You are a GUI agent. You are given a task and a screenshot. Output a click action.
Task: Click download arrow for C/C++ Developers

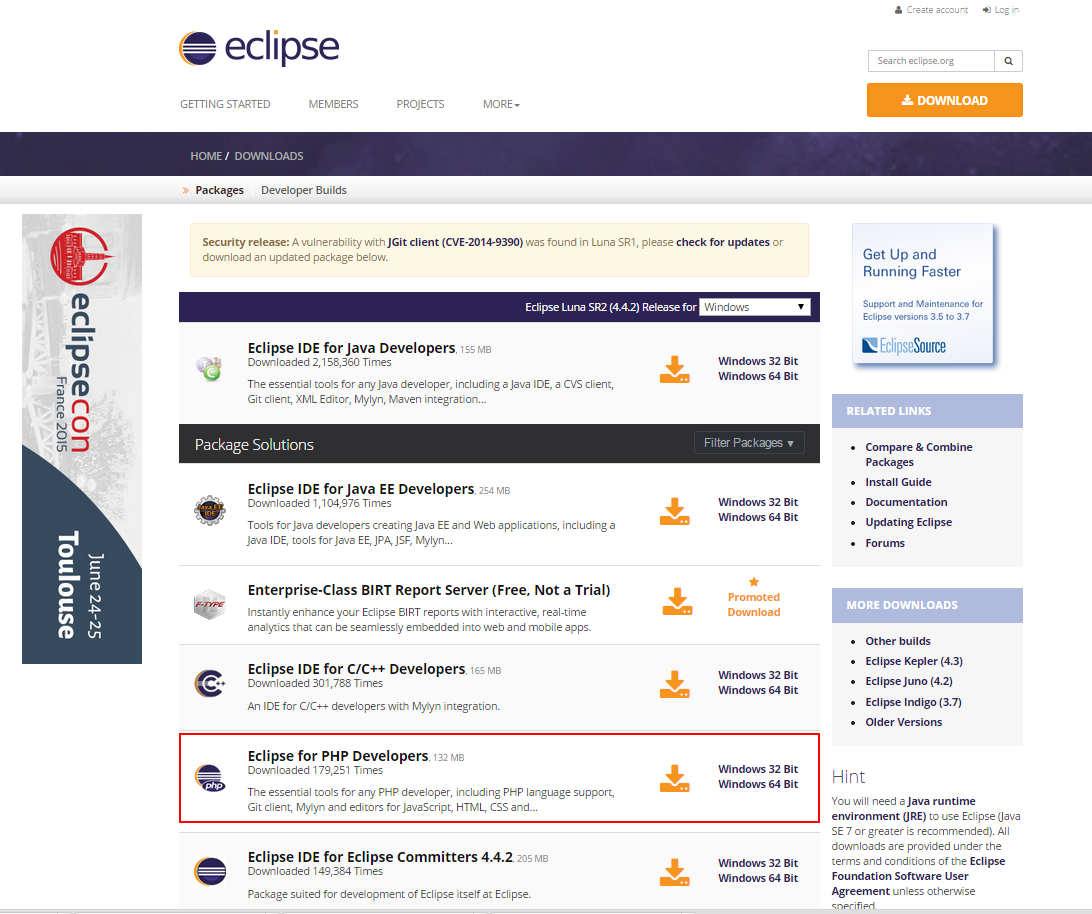(674, 684)
